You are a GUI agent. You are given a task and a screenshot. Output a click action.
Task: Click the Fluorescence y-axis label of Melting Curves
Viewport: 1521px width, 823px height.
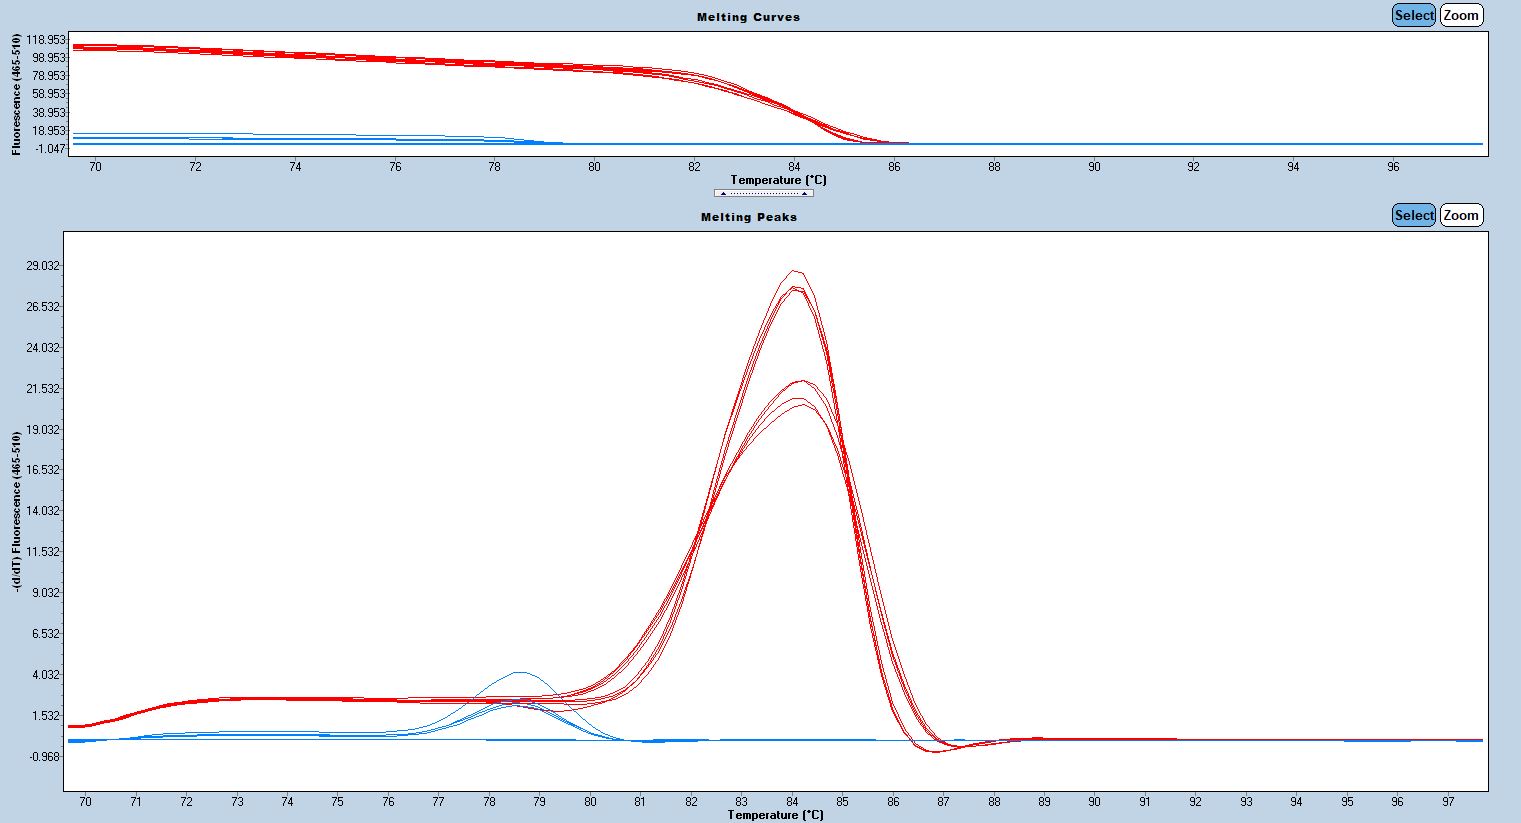coord(16,95)
